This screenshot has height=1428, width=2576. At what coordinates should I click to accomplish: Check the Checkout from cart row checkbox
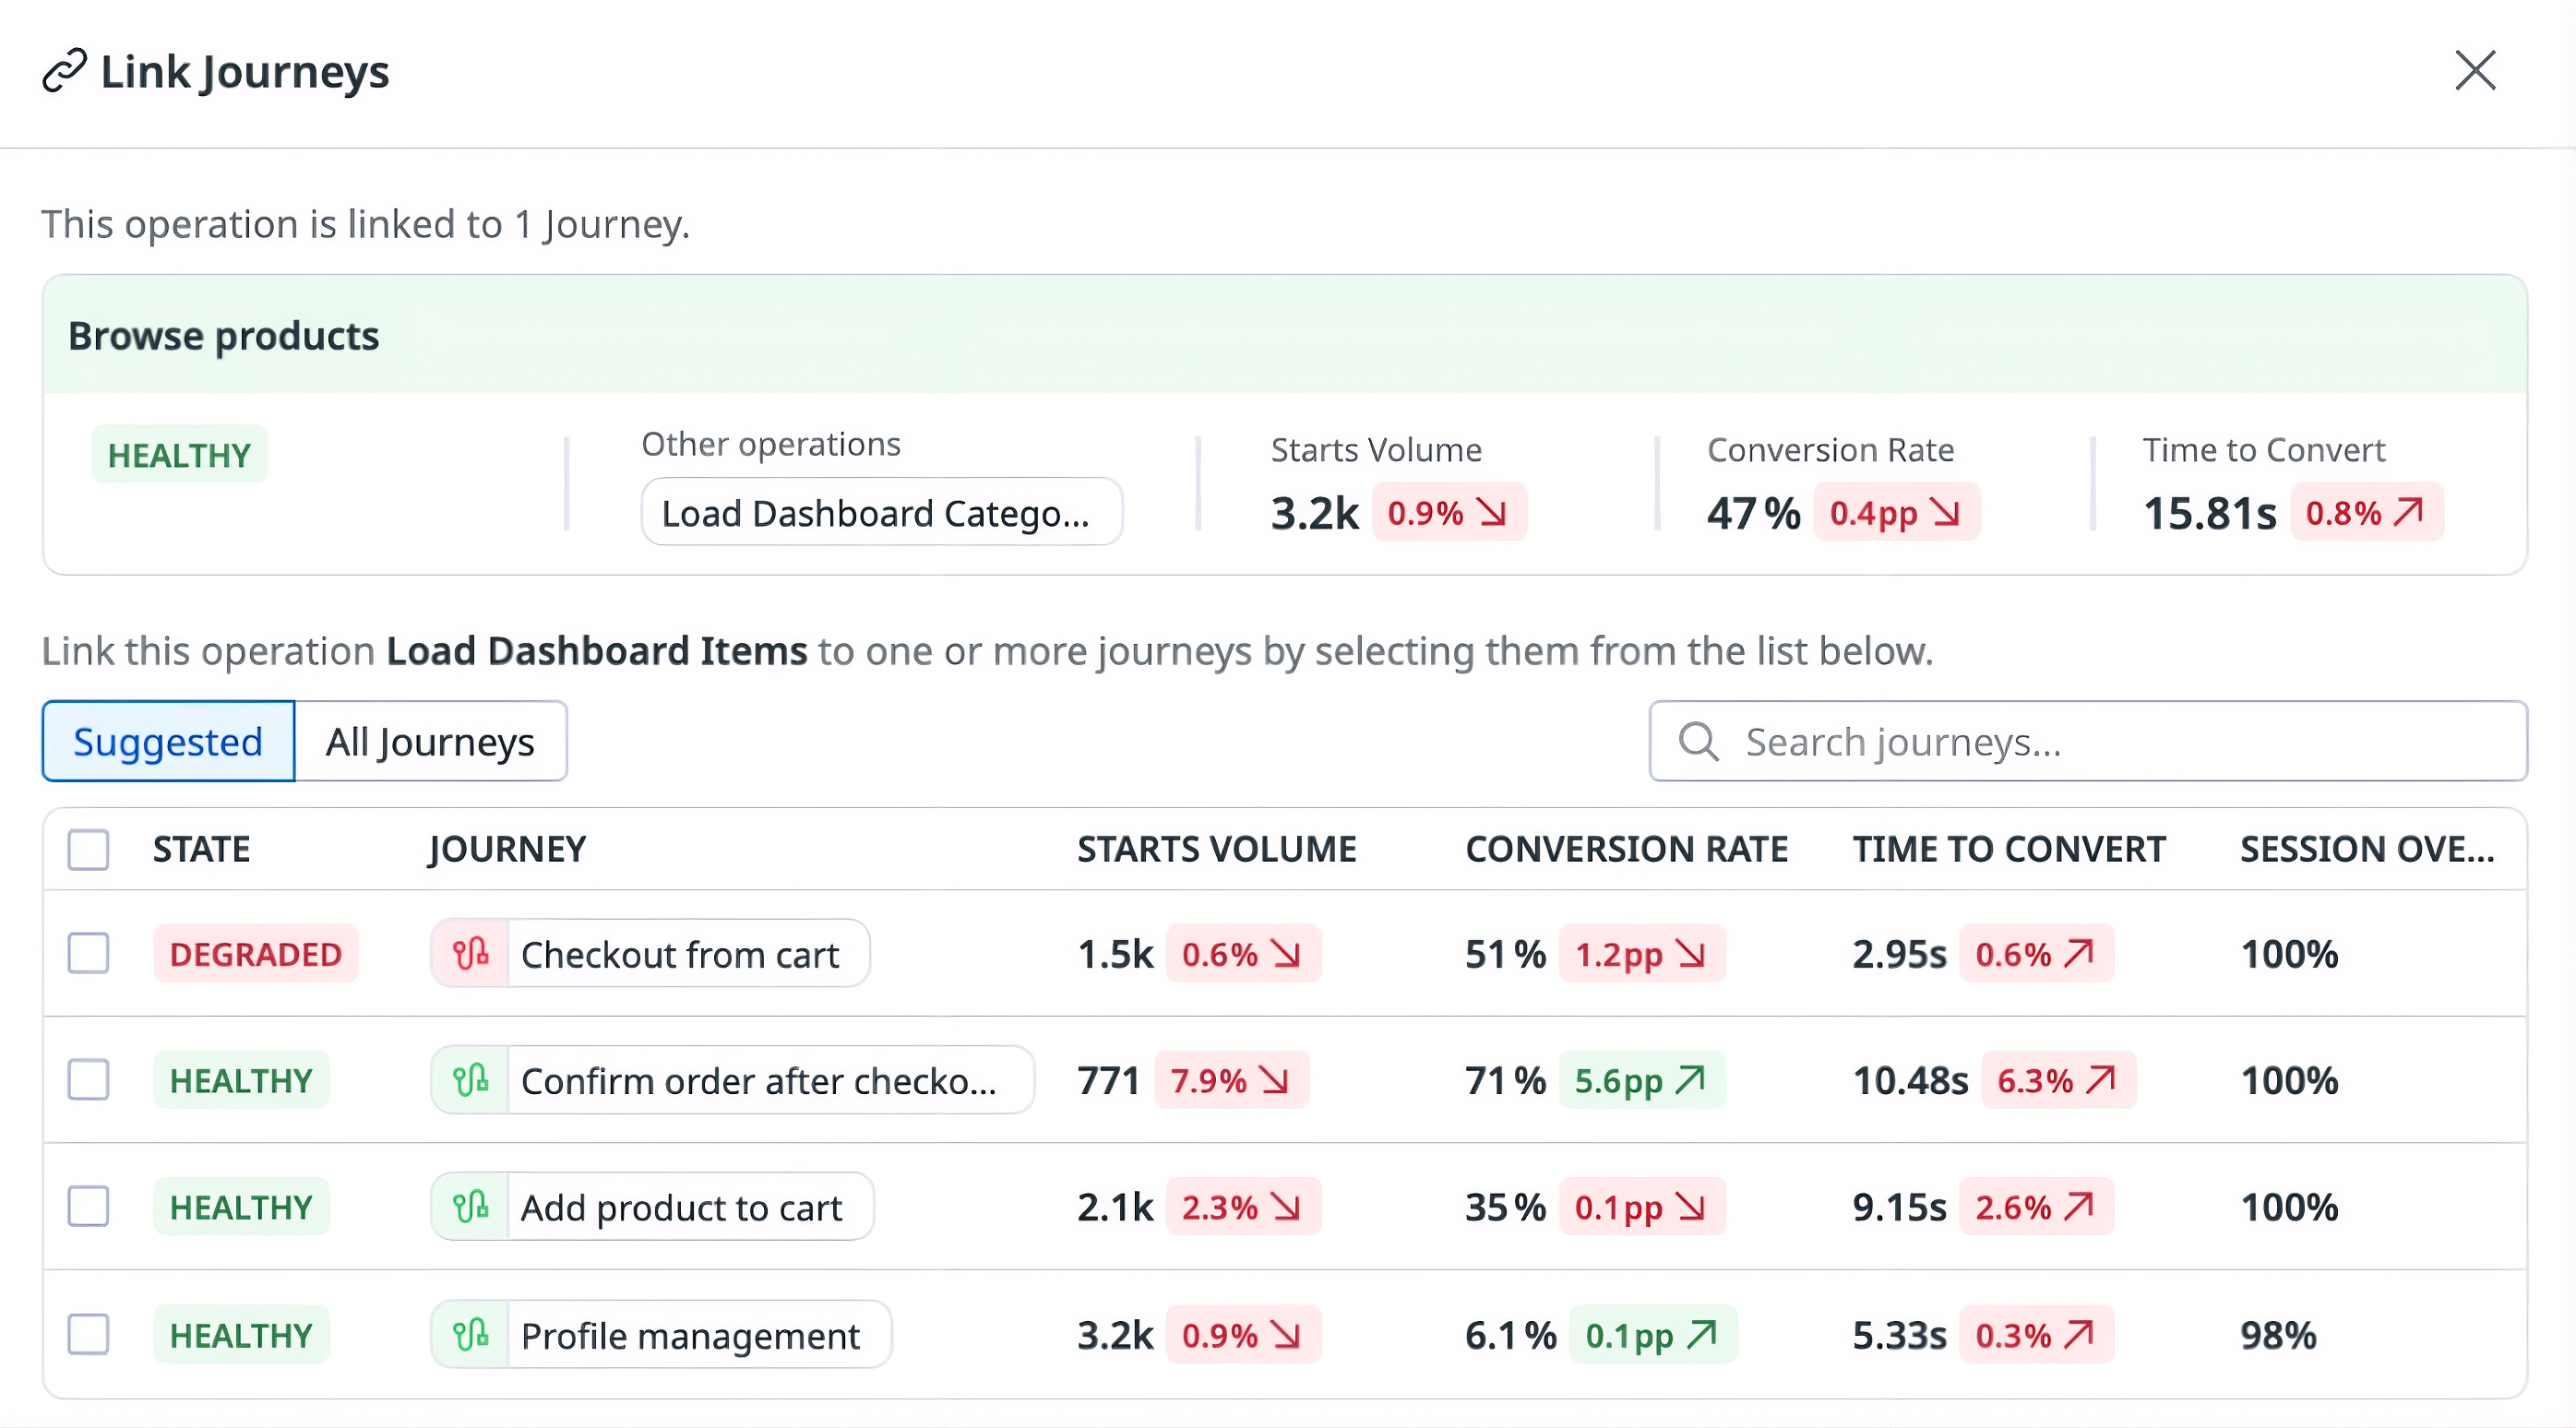click(88, 953)
